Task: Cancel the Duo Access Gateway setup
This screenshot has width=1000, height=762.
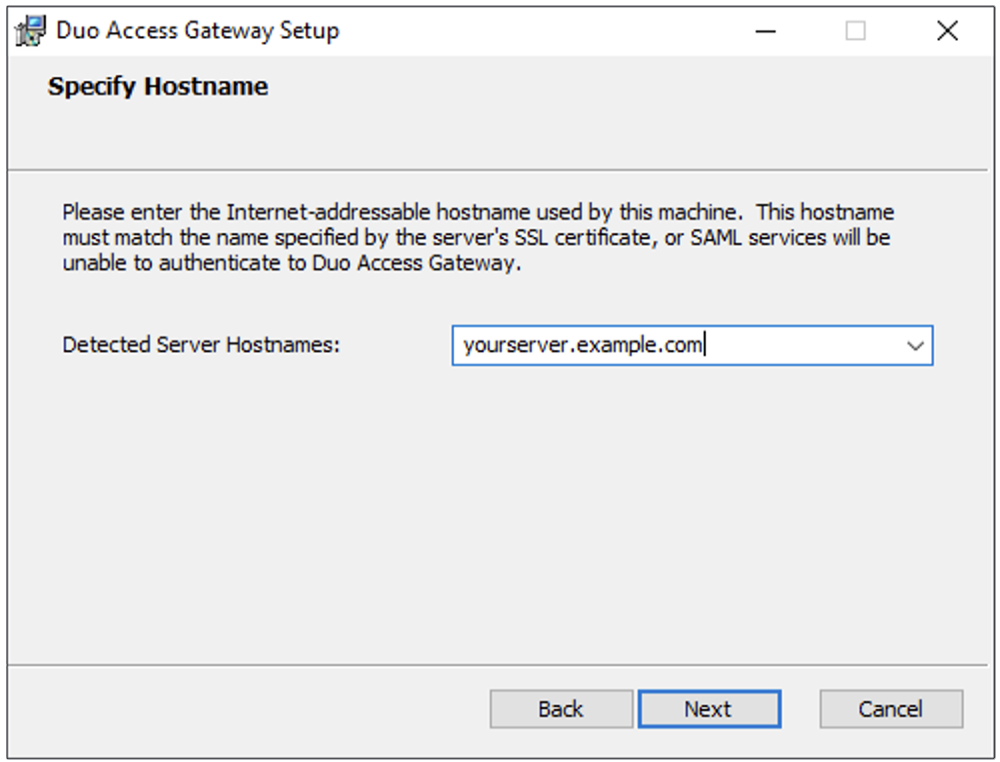Action: pos(891,709)
